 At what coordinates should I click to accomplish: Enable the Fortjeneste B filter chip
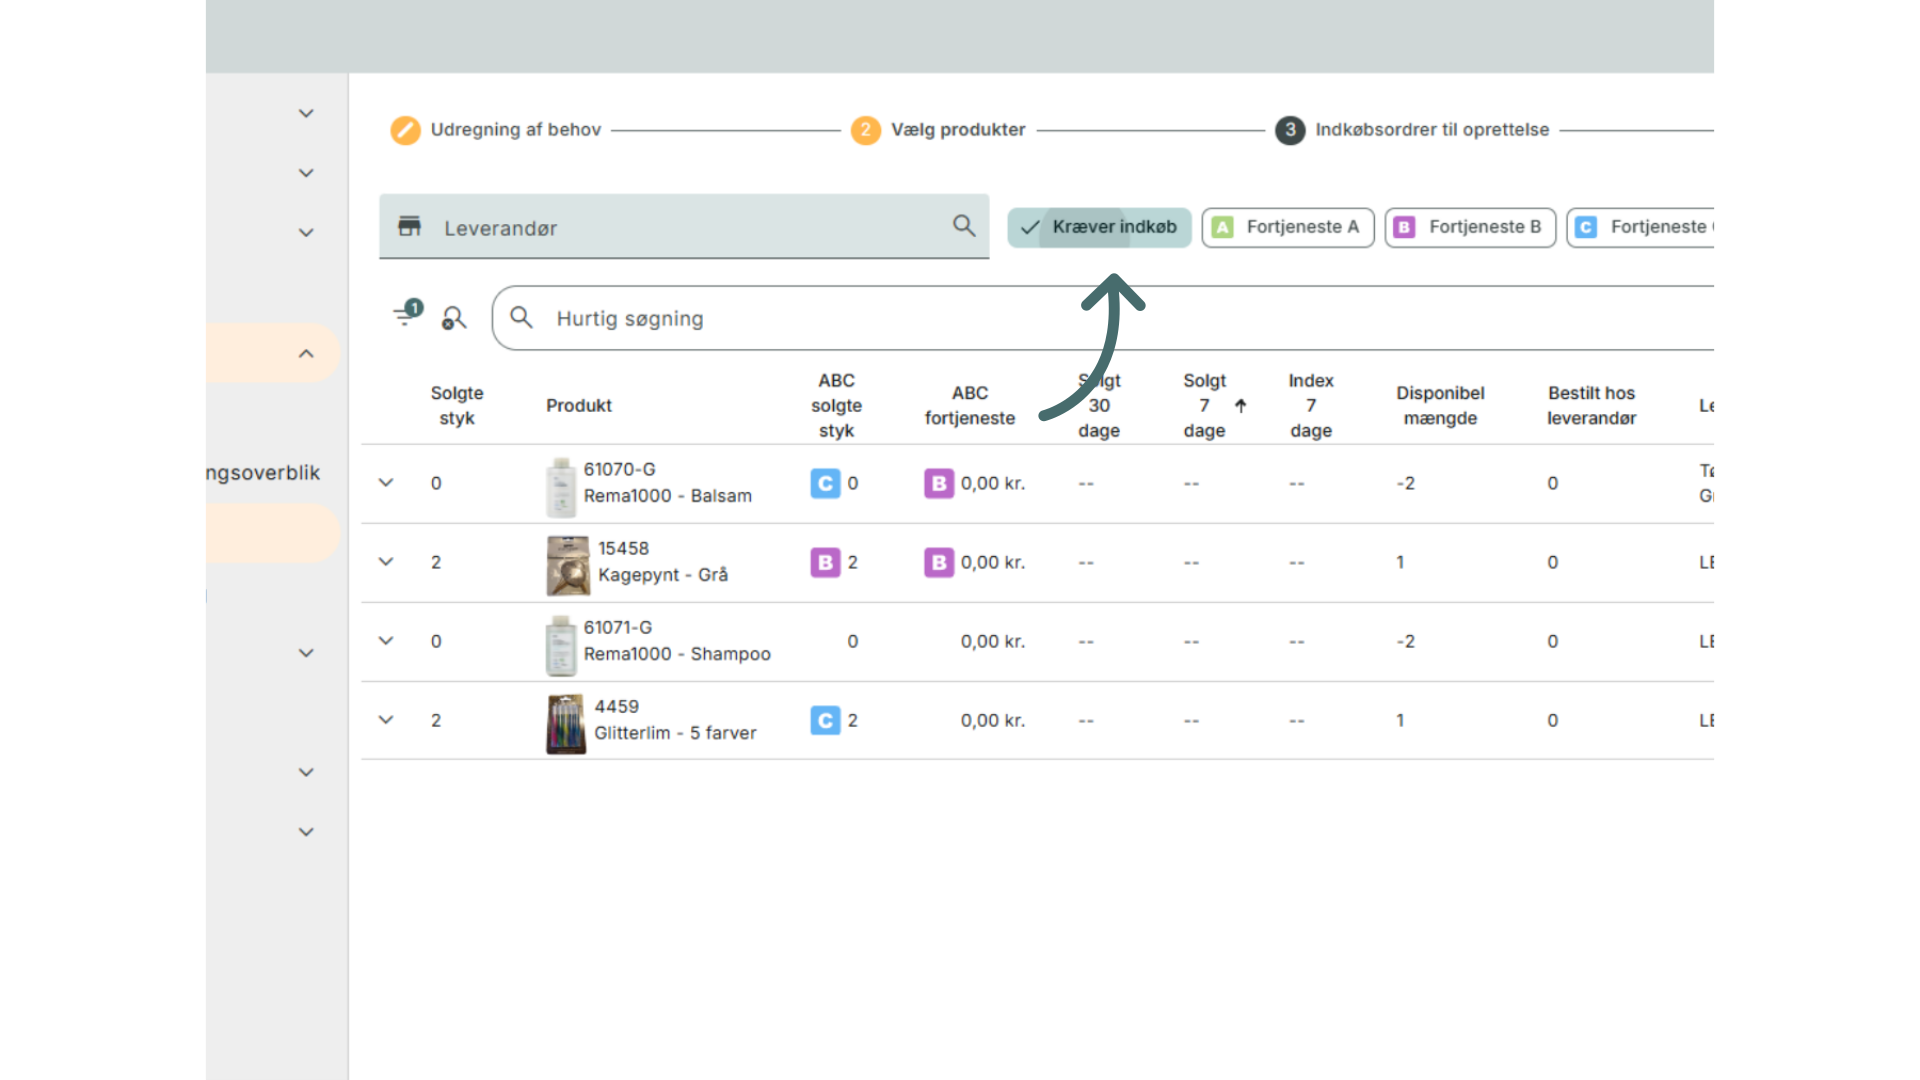click(1471, 227)
